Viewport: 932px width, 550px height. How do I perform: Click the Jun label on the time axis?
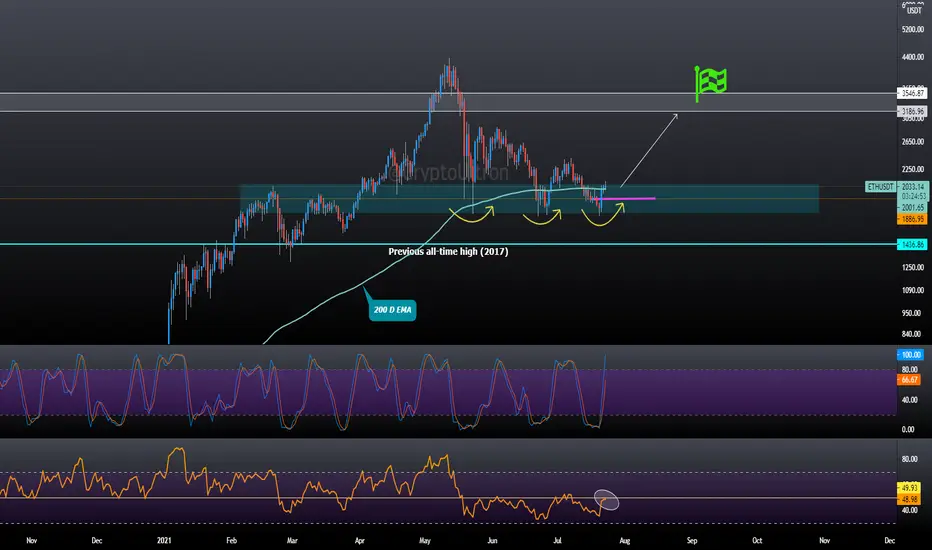(x=492, y=540)
